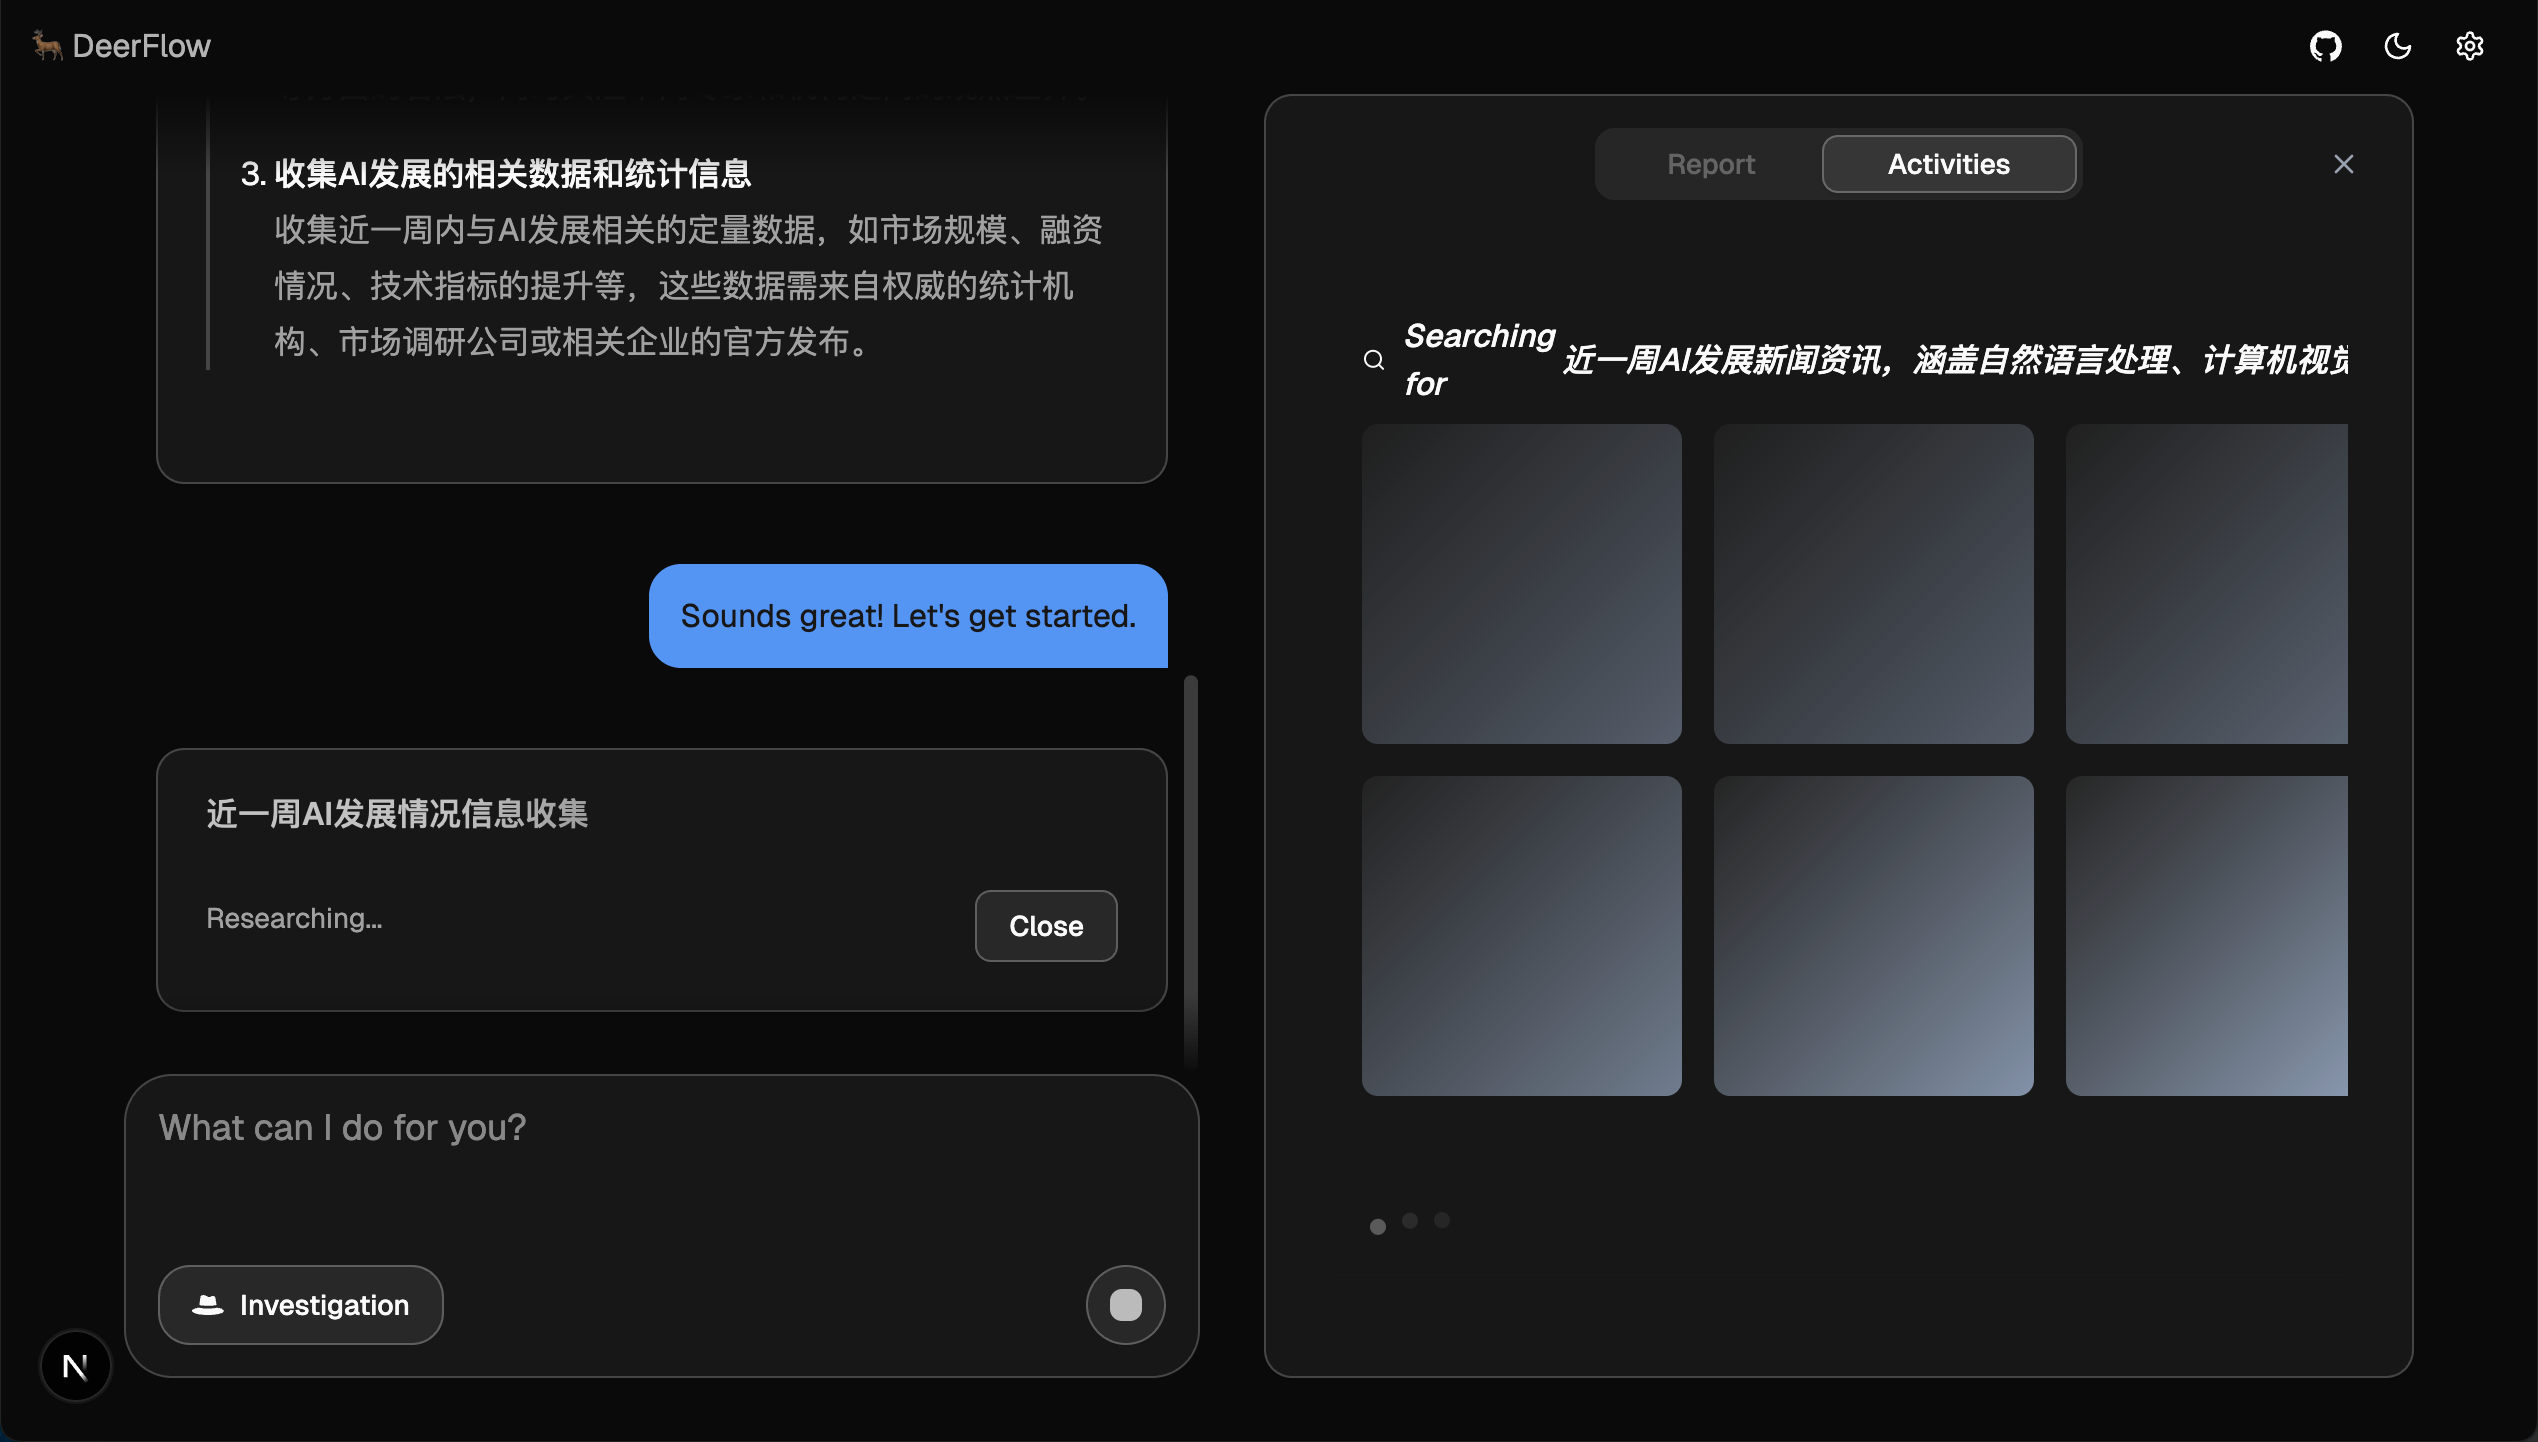Click the DeerFlow deer logo
The width and height of the screenshot is (2538, 1442).
click(x=46, y=45)
